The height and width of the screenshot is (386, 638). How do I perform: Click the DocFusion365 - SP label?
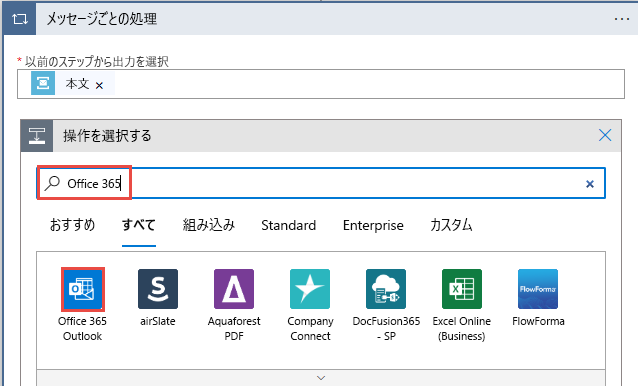click(x=386, y=329)
